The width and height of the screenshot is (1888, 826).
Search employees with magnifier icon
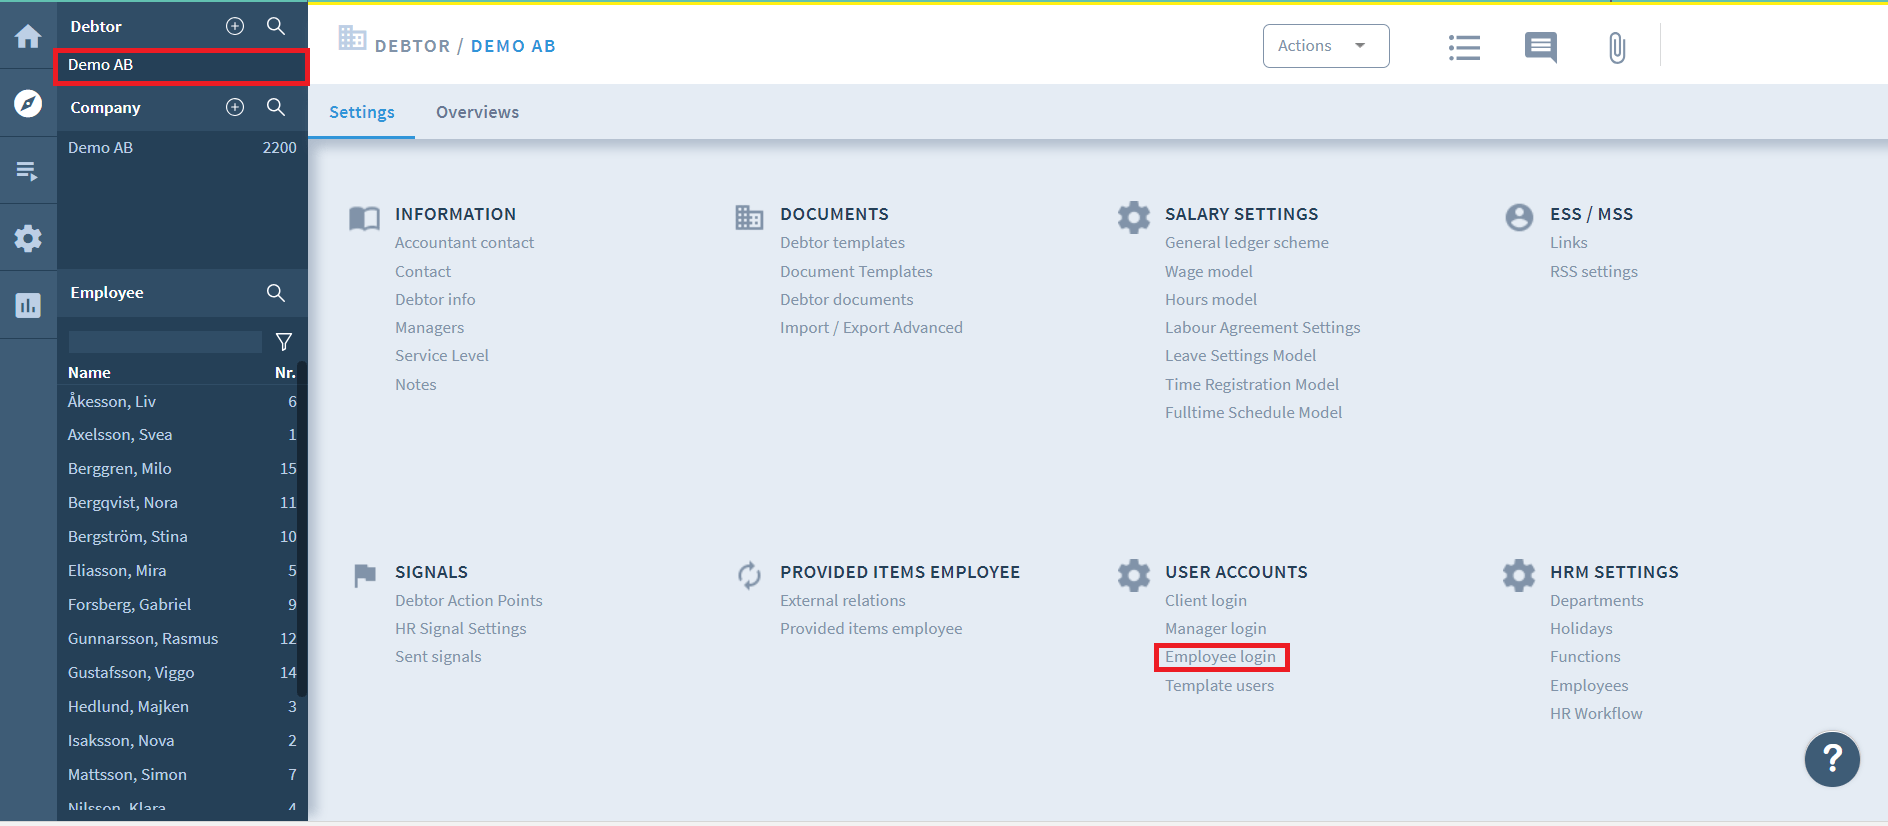click(276, 293)
